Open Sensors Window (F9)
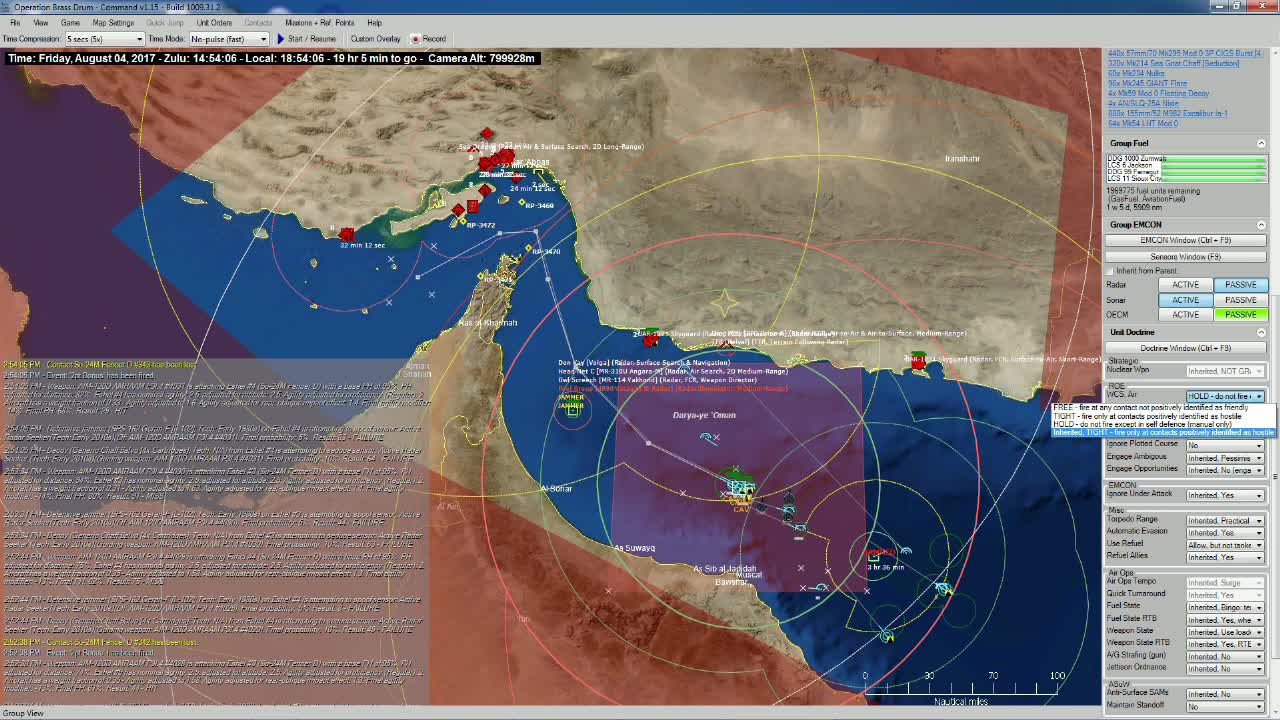The image size is (1280, 720). click(1185, 256)
